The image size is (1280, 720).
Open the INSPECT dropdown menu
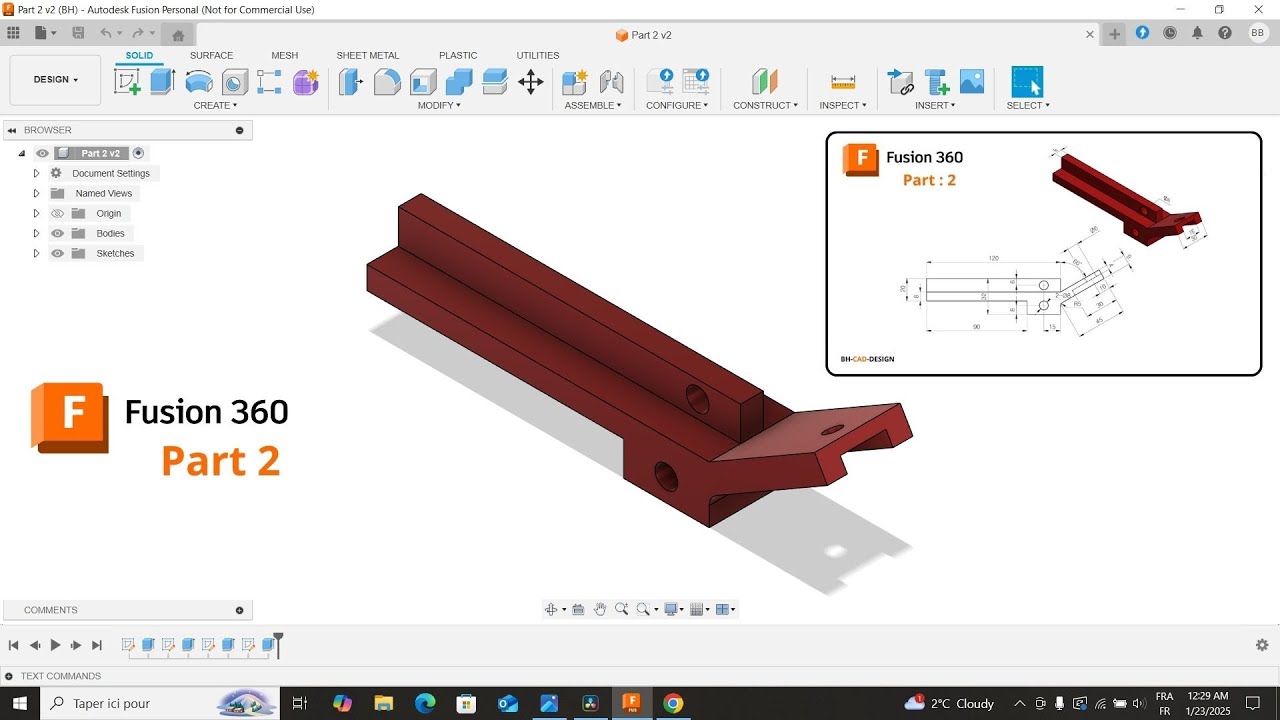tap(843, 105)
